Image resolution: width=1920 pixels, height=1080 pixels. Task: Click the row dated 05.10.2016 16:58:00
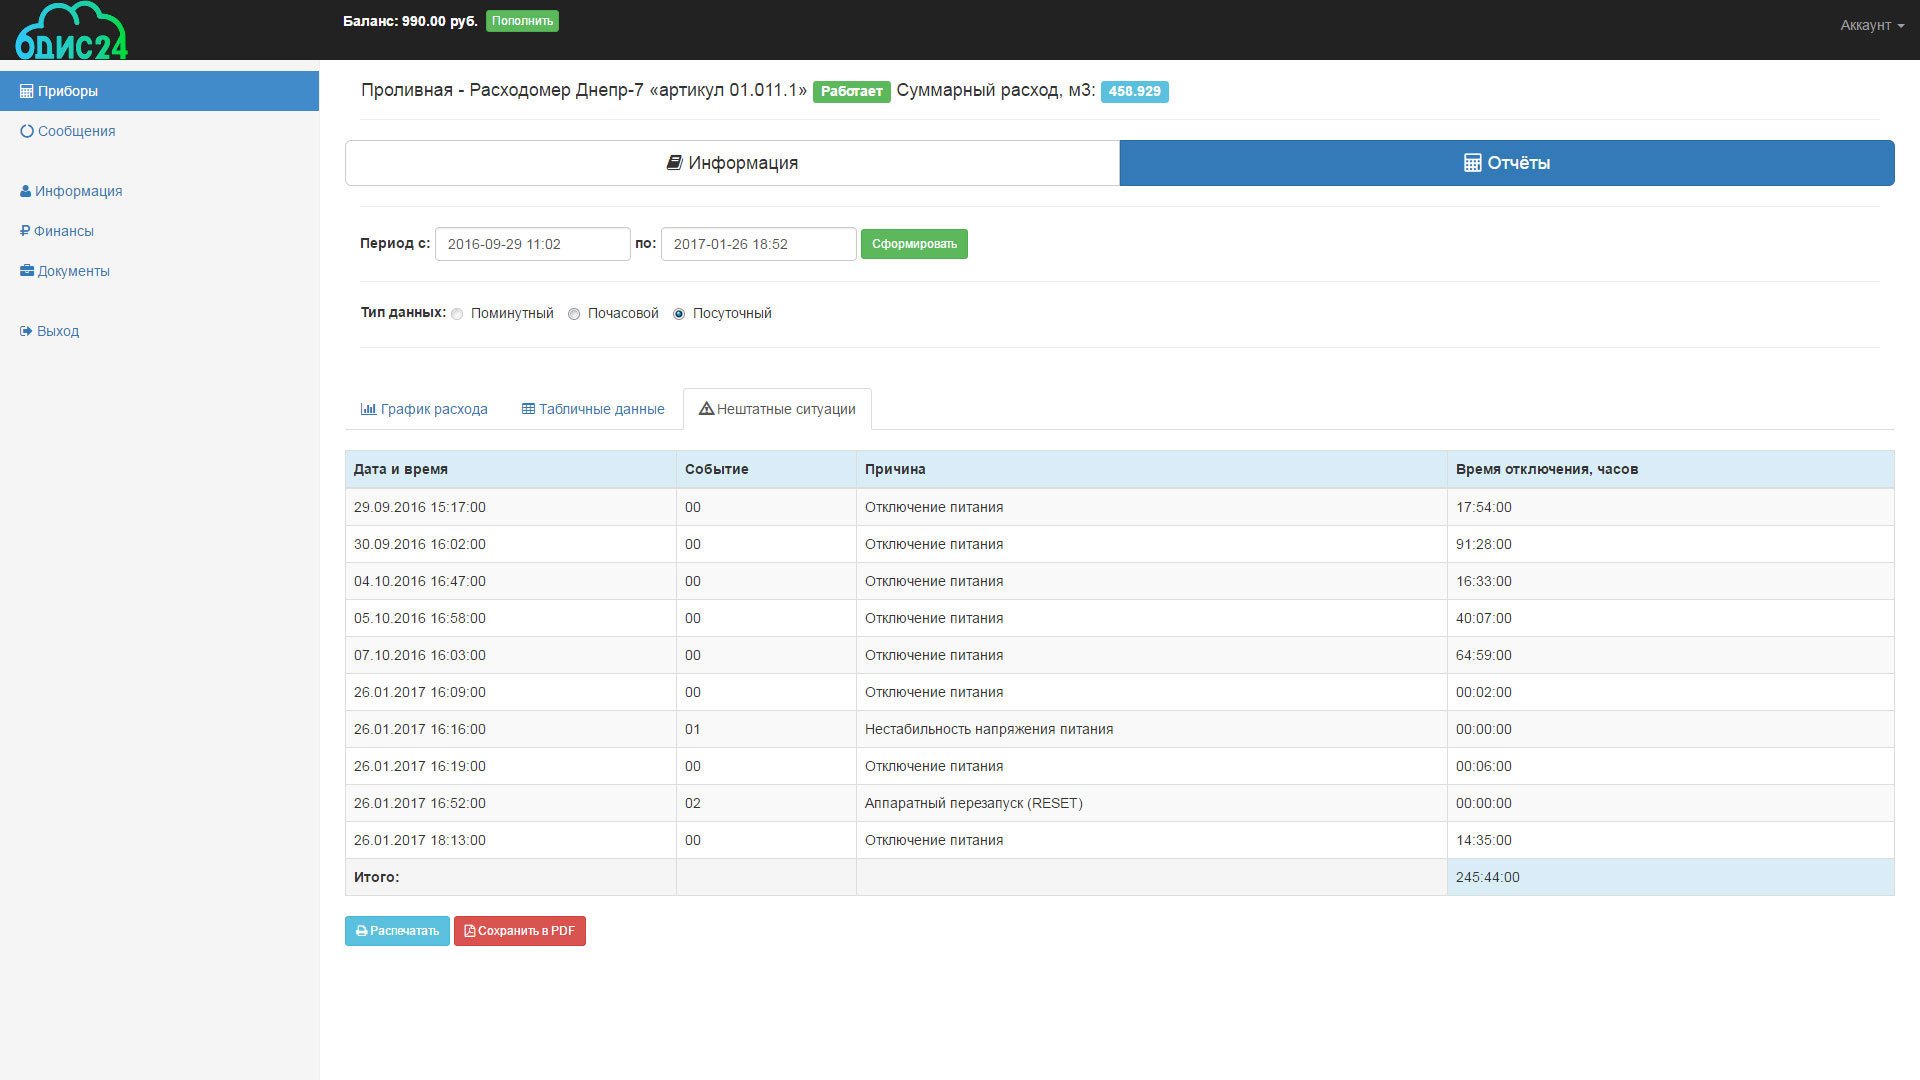(x=1120, y=618)
